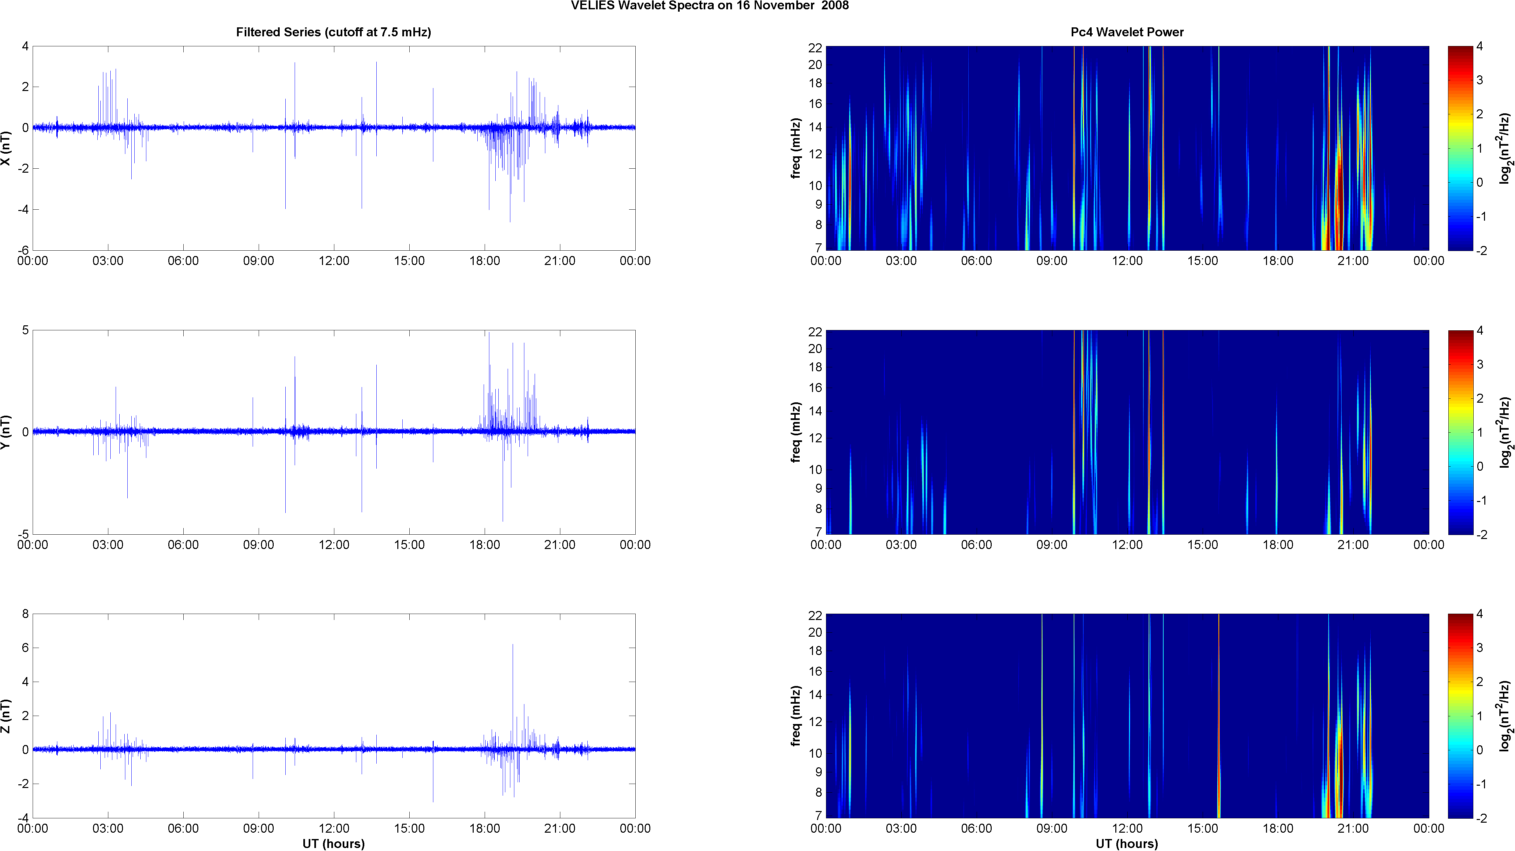
Task: Click log2(nT²/Hz) label beside middle colorbar
Action: click(x=1505, y=432)
